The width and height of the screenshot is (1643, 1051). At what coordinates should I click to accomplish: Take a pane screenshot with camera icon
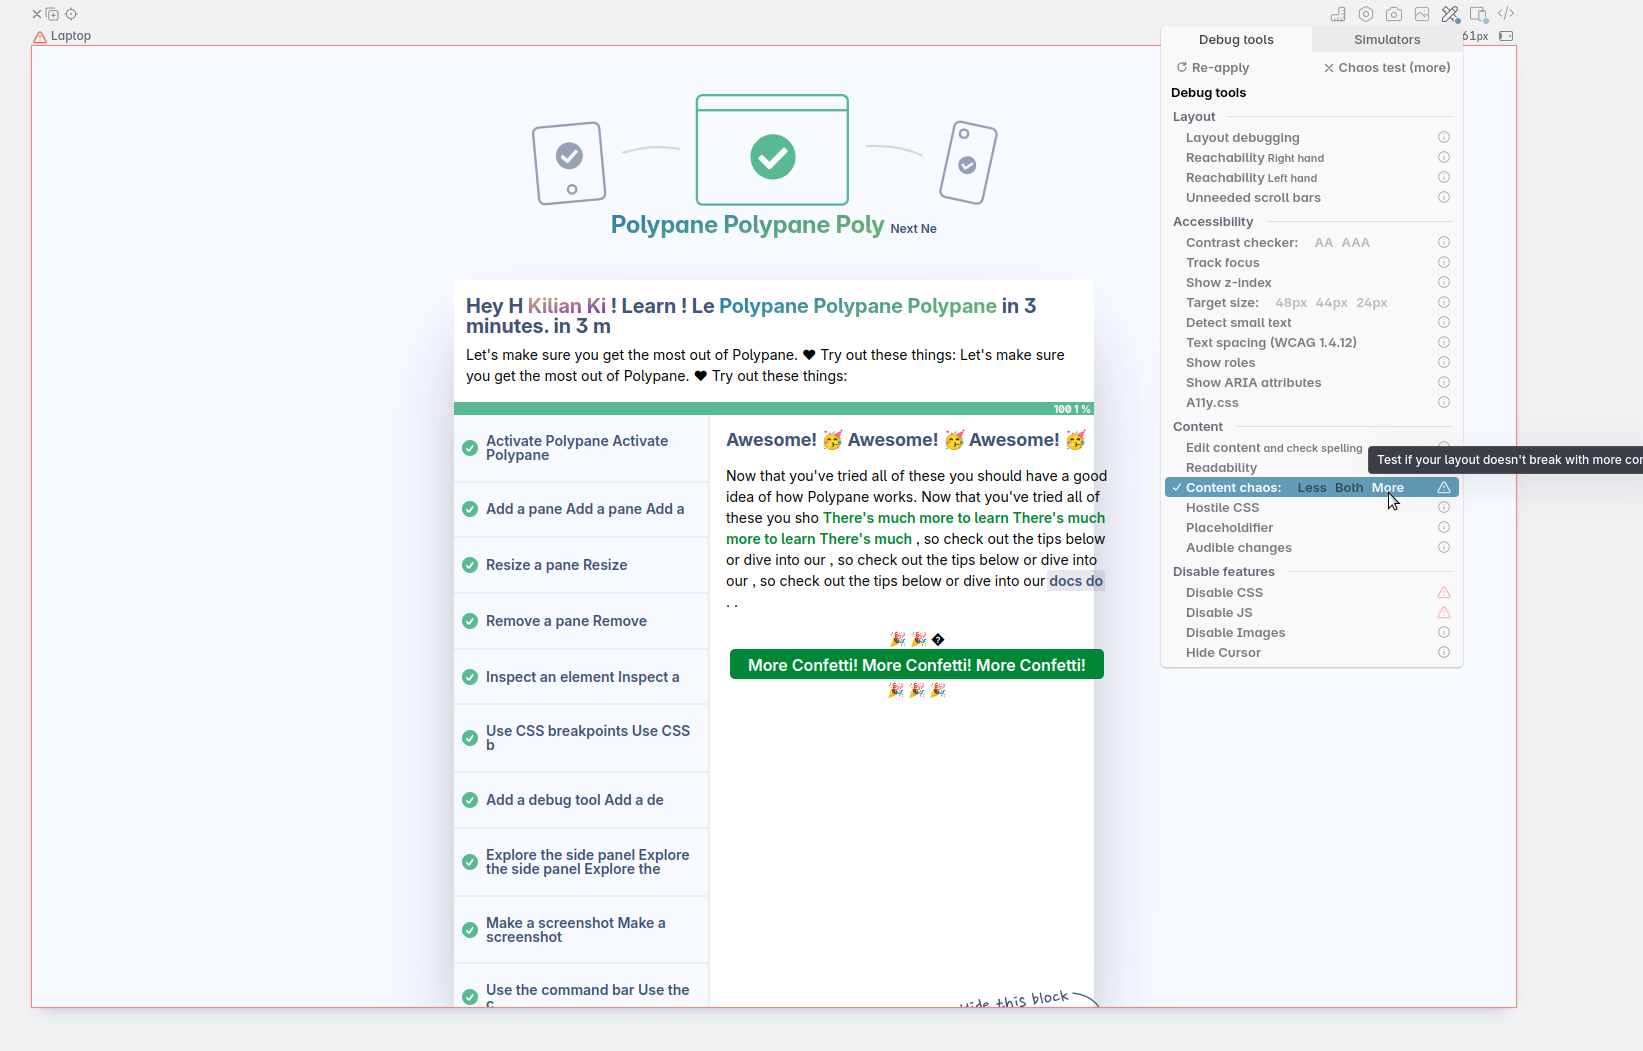[x=1394, y=14]
